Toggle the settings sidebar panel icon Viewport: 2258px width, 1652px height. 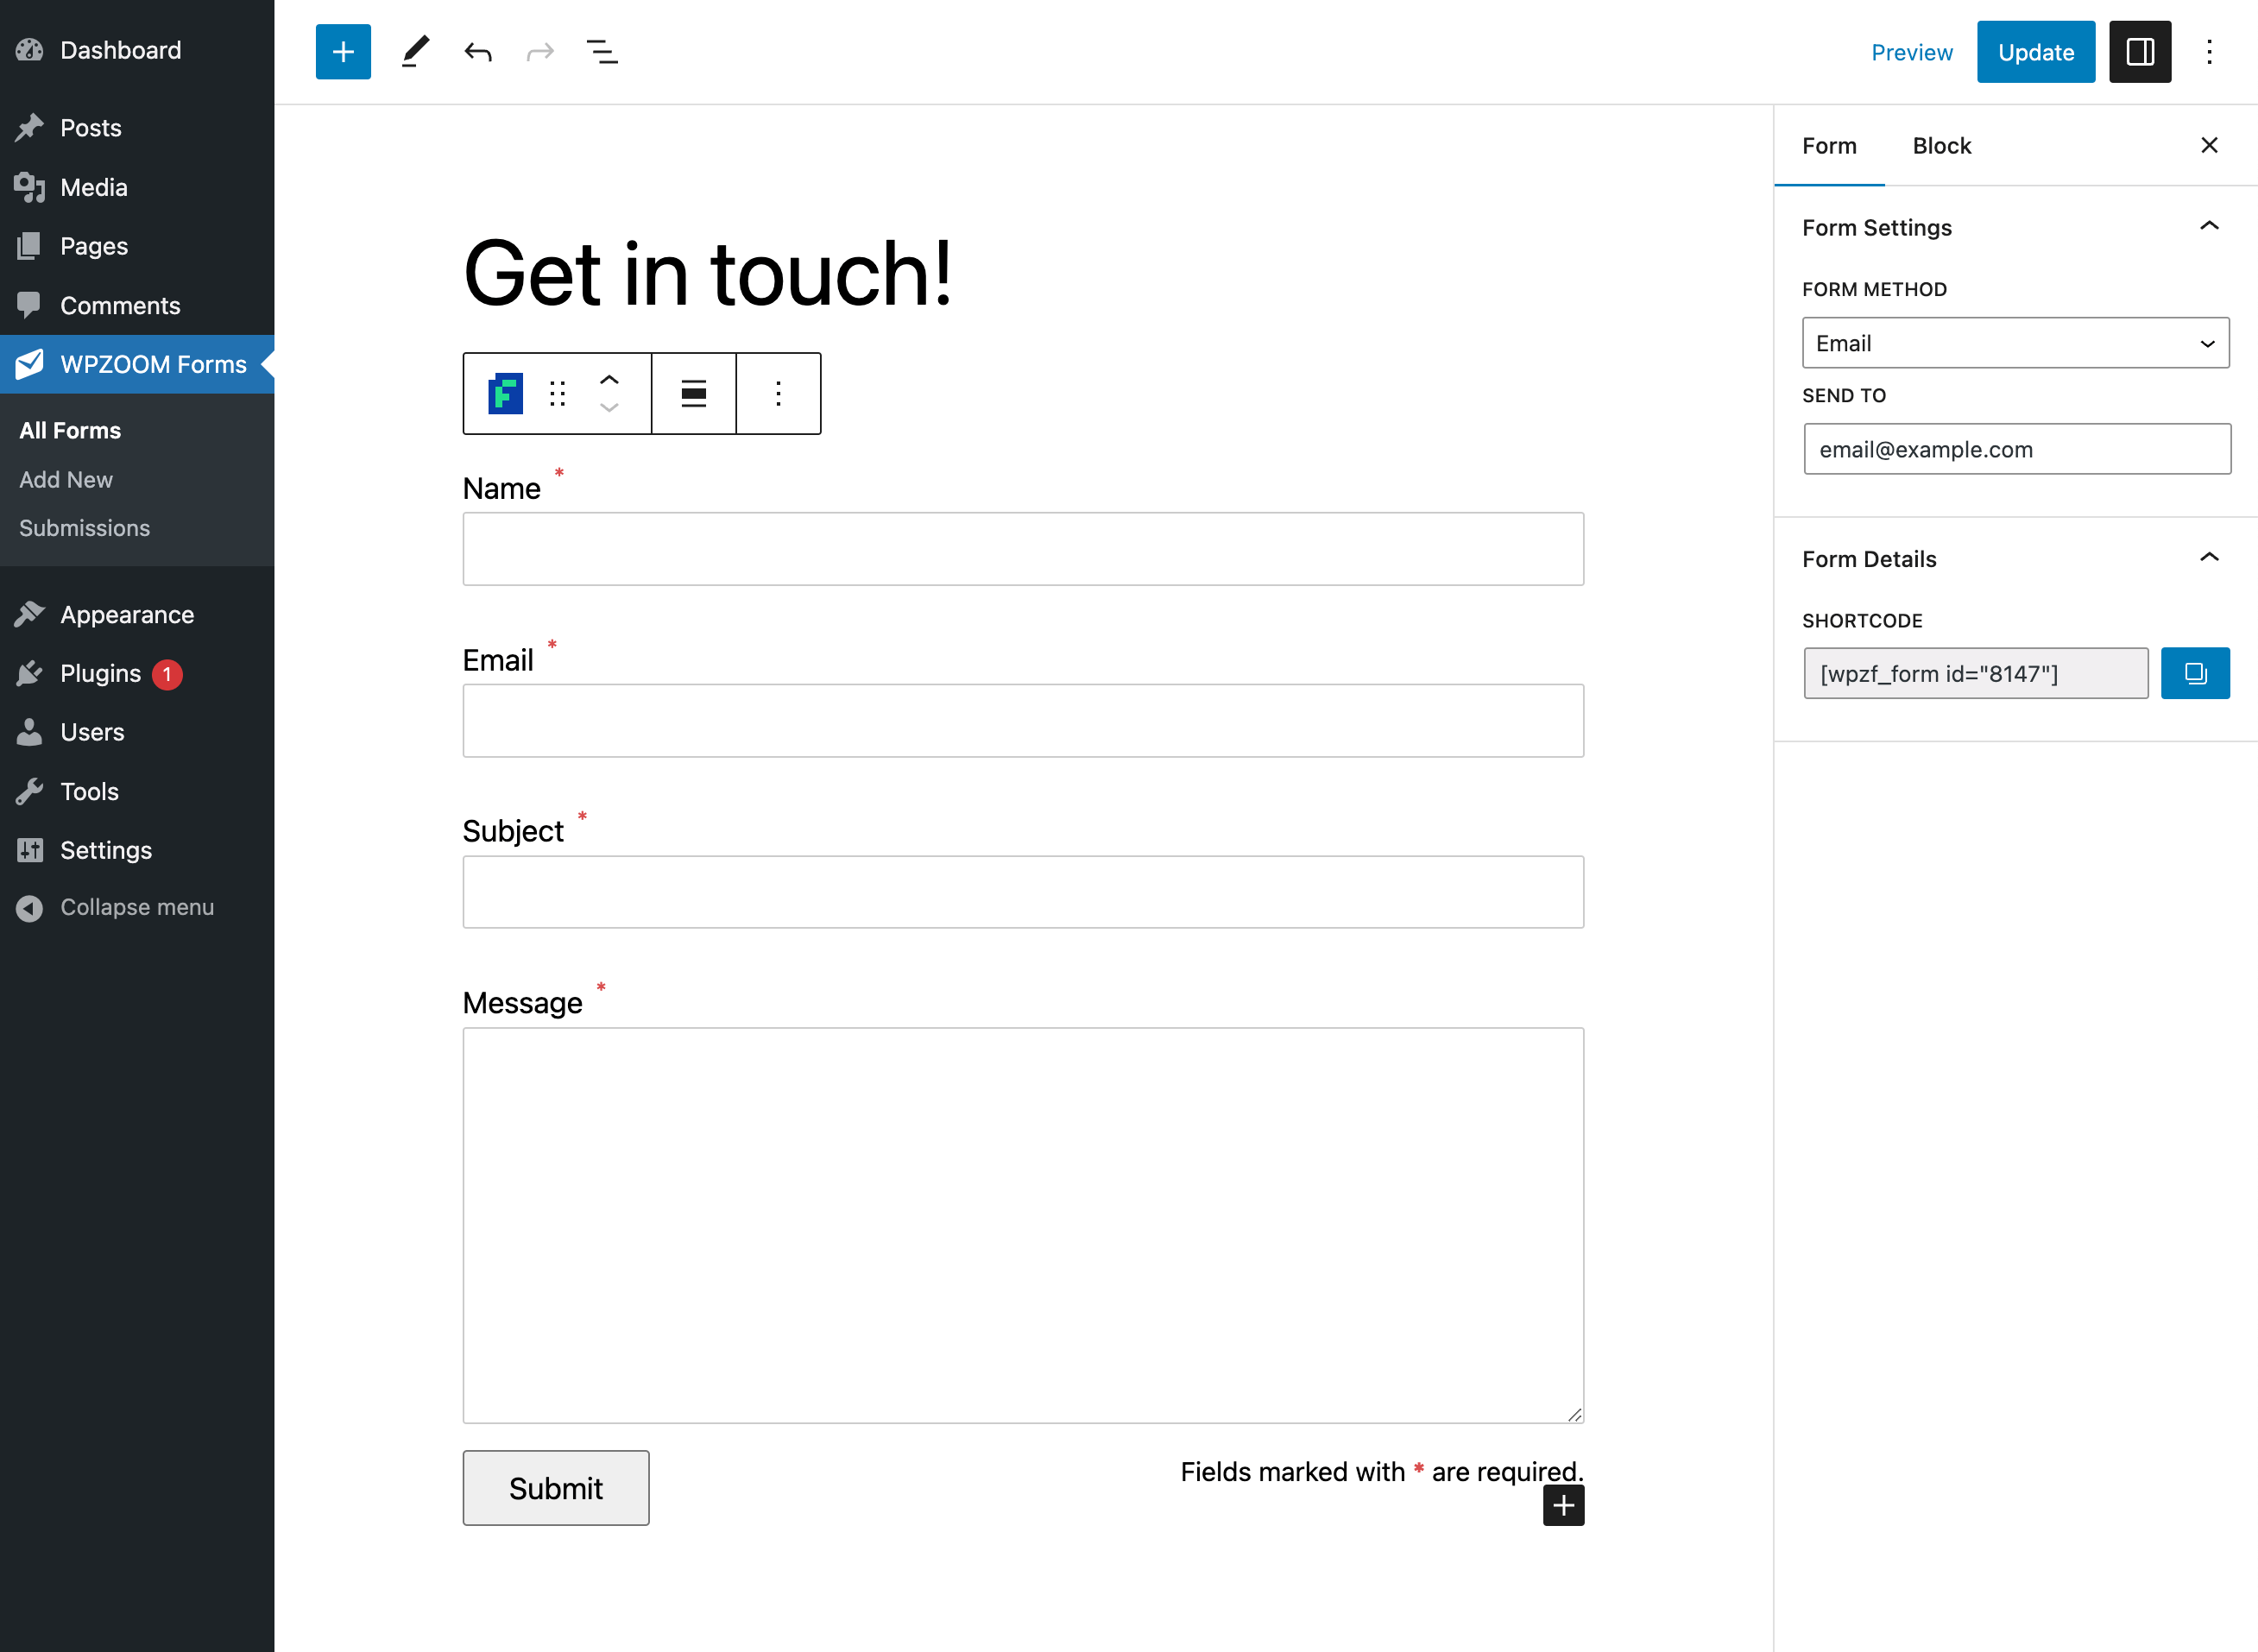(2140, 52)
